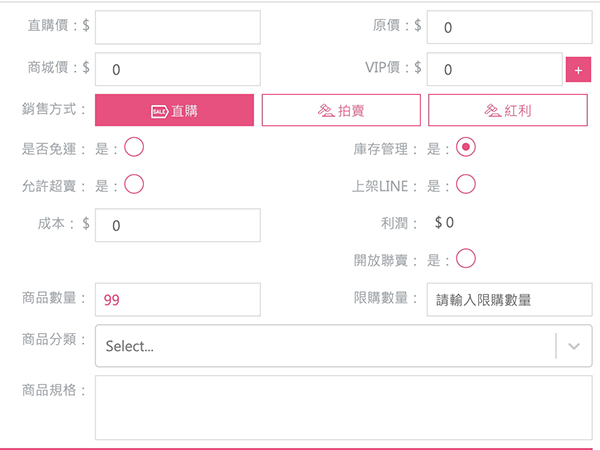Click the SALE tag icon in 直購
The width and height of the screenshot is (600, 450).
point(159,111)
